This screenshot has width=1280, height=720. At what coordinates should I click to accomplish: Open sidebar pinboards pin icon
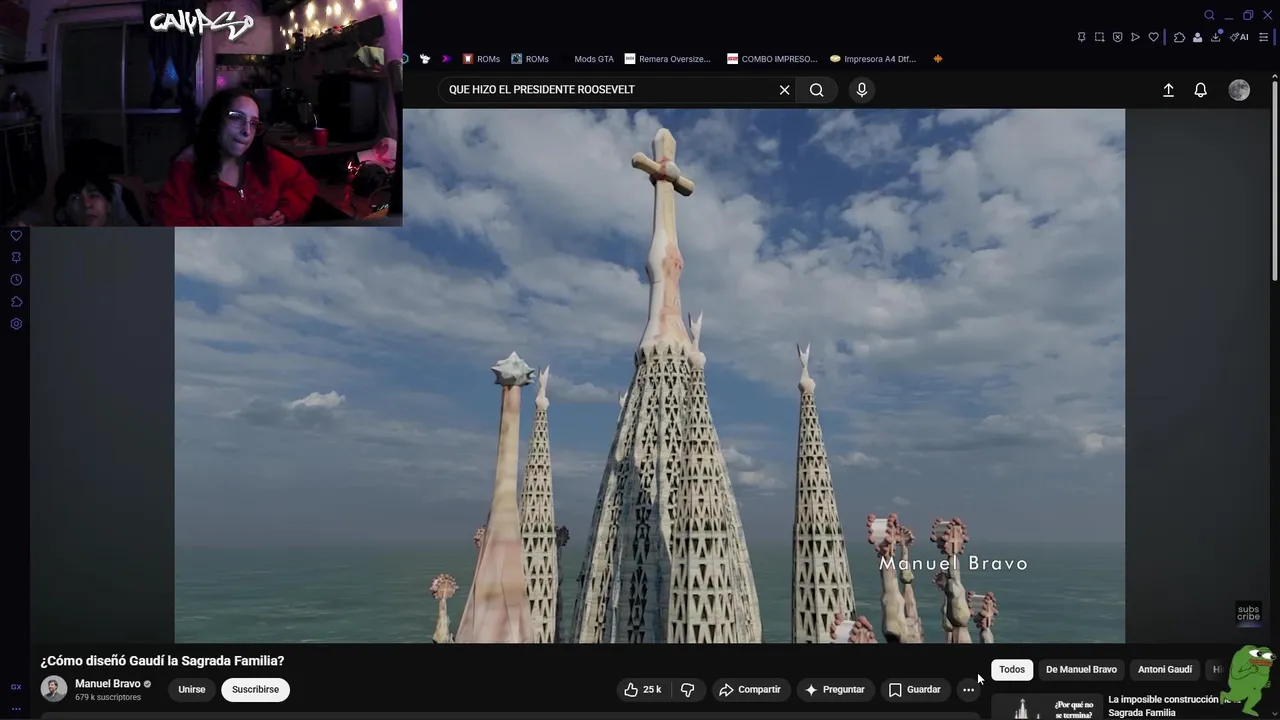point(16,258)
